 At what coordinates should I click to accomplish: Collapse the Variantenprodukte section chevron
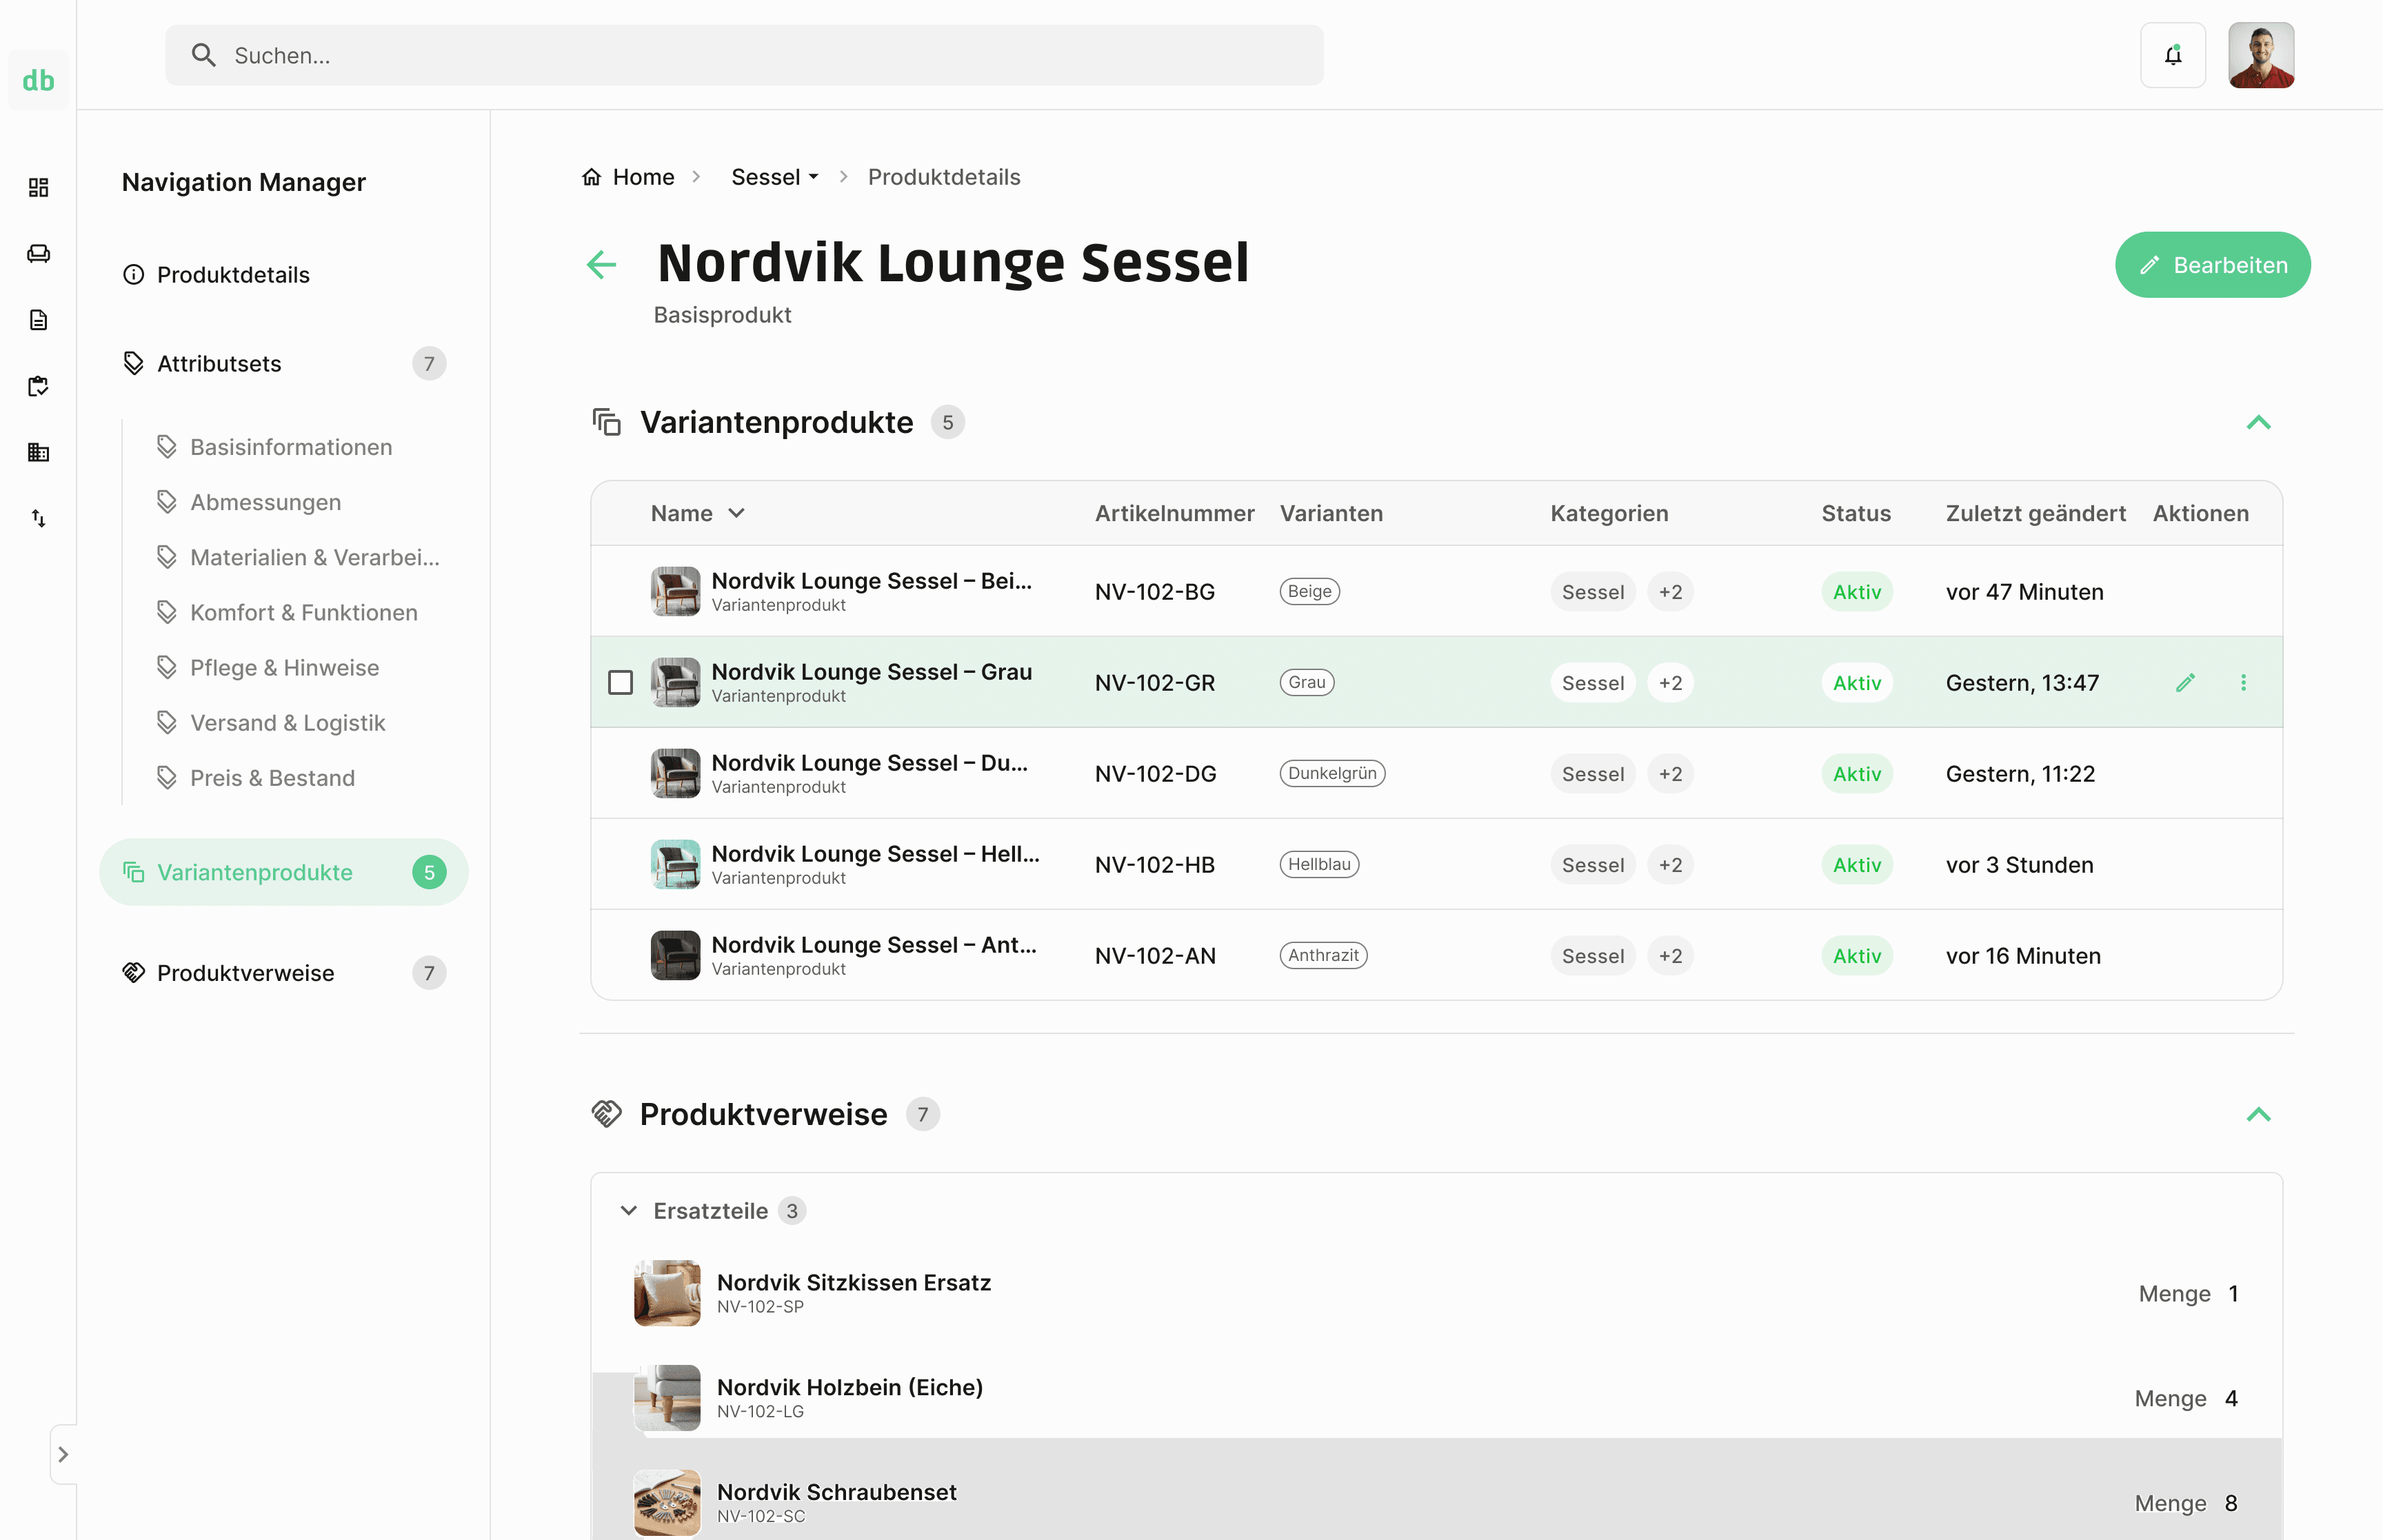coord(2258,422)
